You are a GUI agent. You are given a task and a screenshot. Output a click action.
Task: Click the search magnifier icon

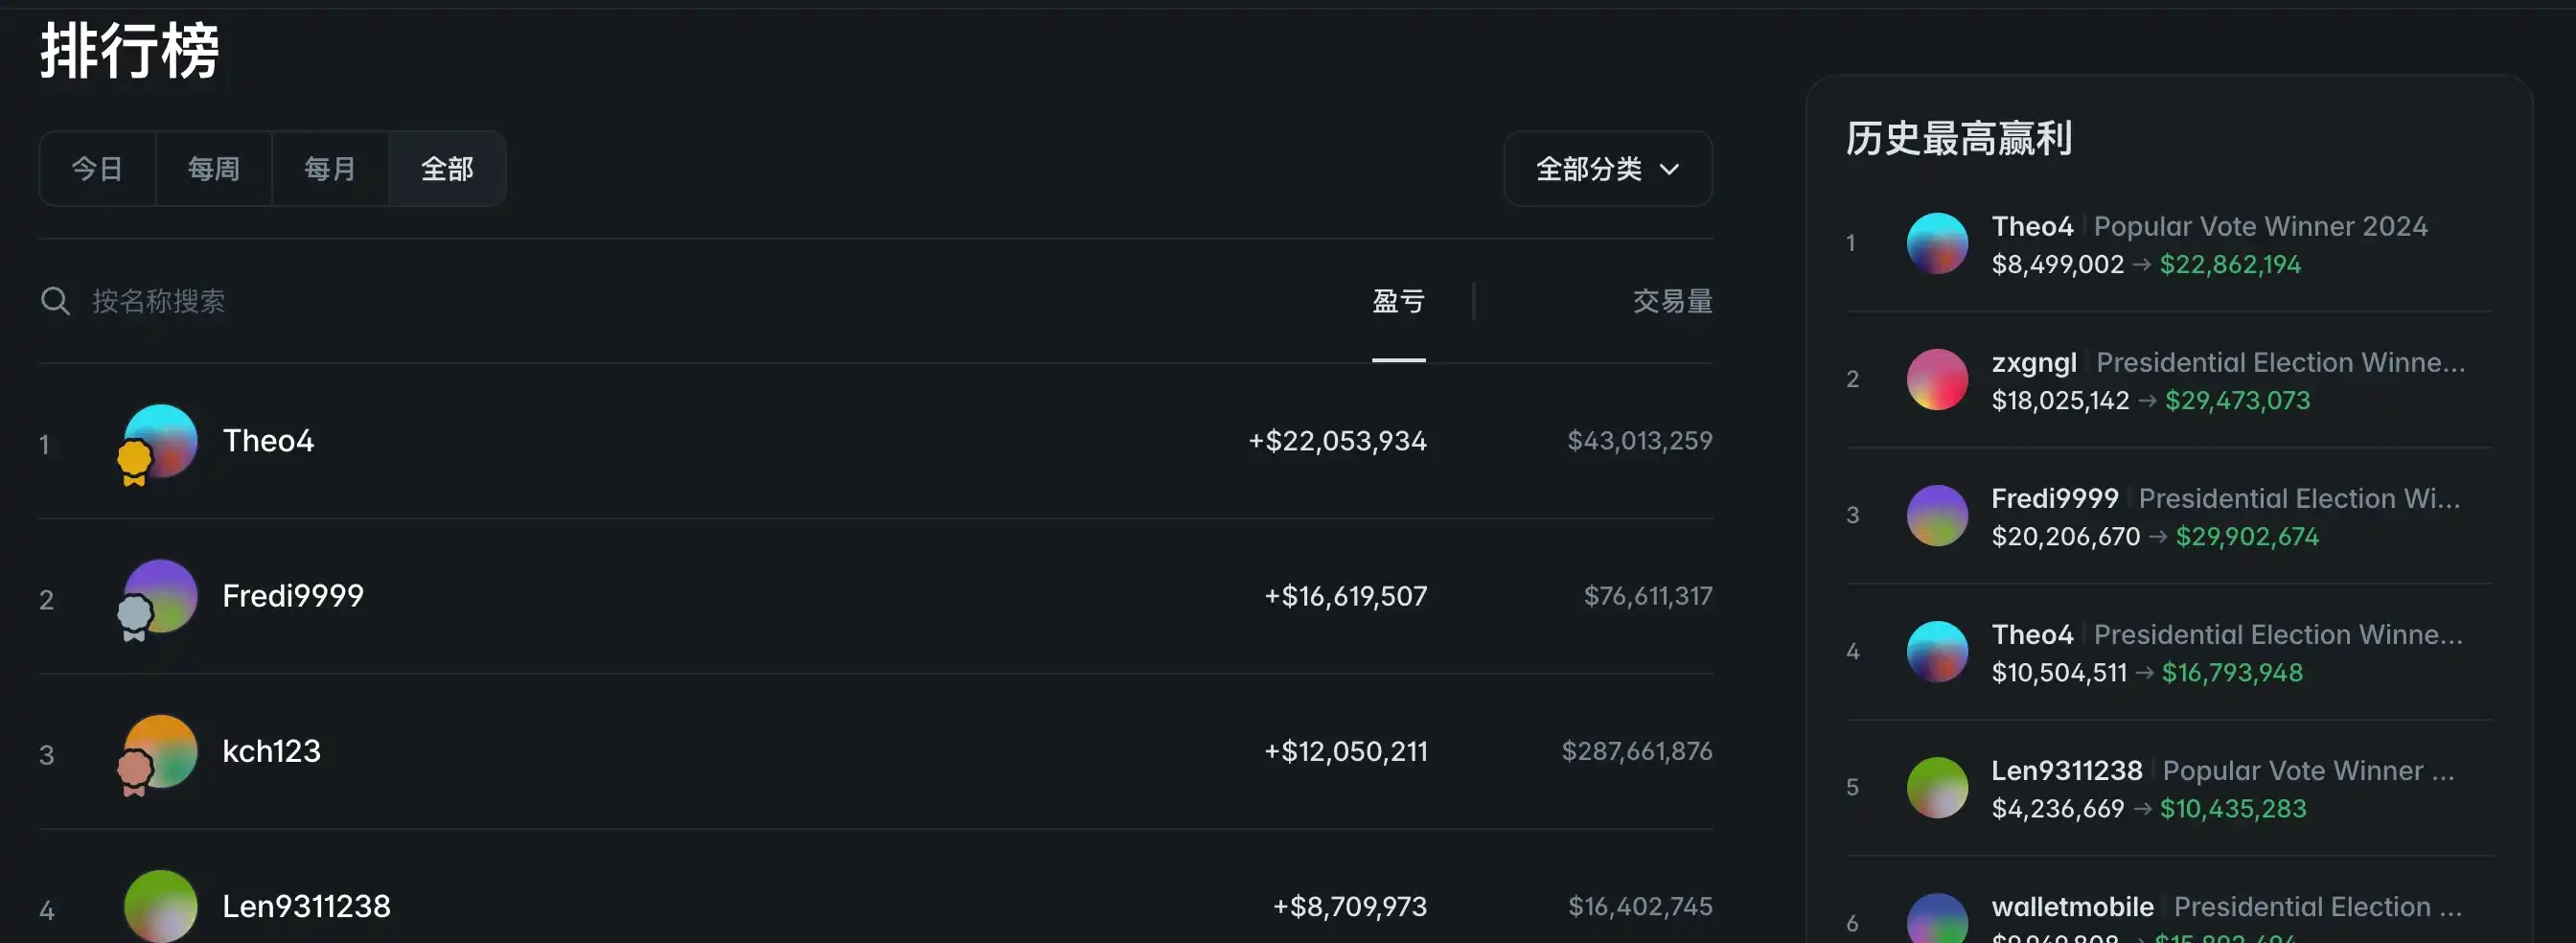tap(55, 301)
